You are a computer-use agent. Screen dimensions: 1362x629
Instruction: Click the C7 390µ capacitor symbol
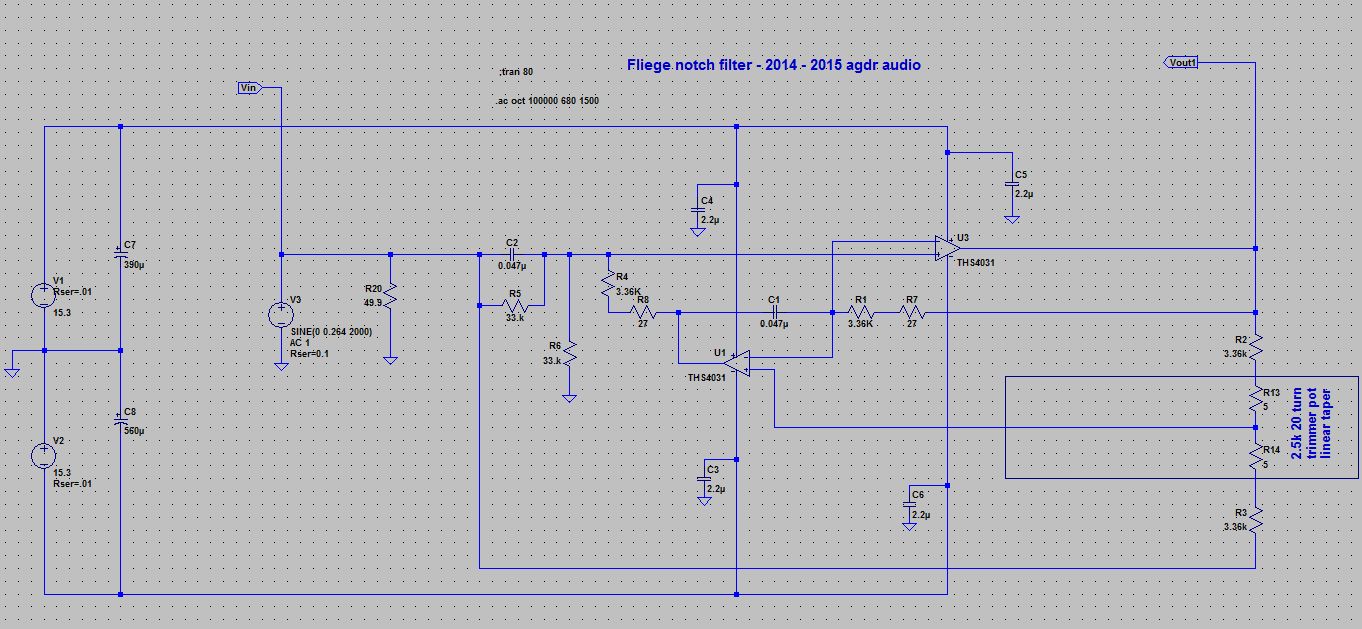point(120,255)
